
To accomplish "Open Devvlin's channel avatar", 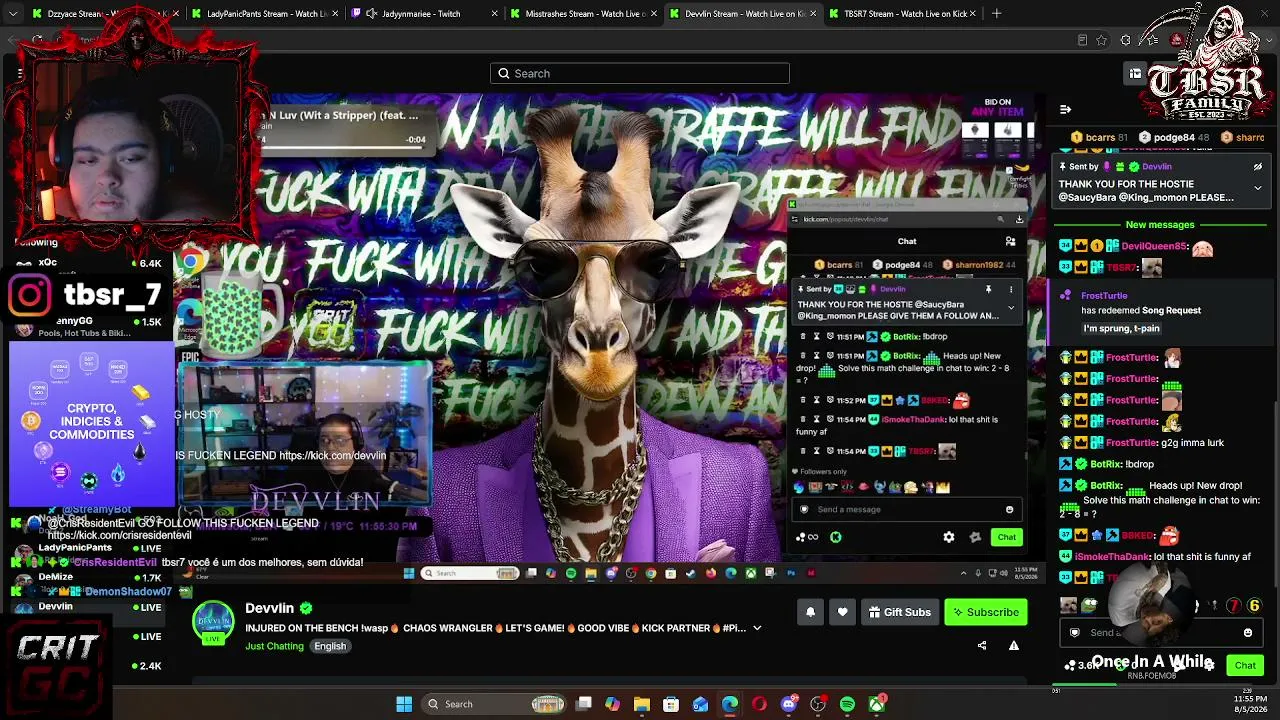I will [214, 622].
